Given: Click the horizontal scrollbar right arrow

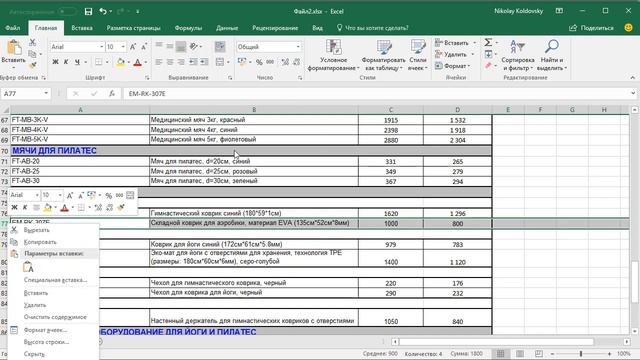Looking at the screenshot, I should pos(627,341).
